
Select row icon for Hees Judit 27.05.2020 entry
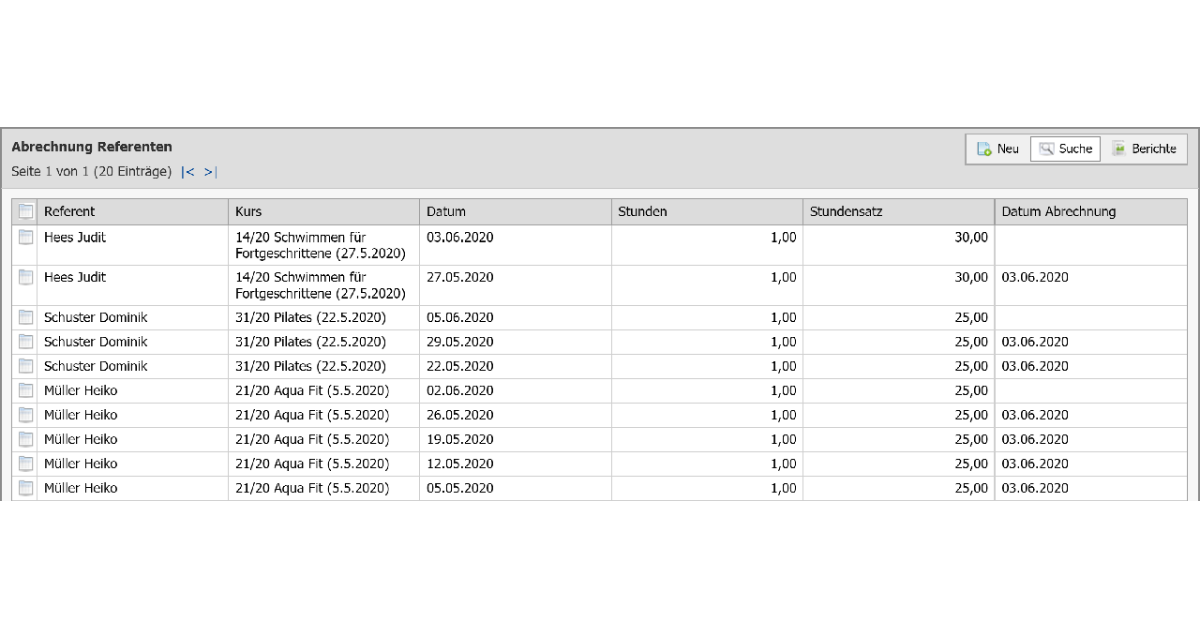26,278
